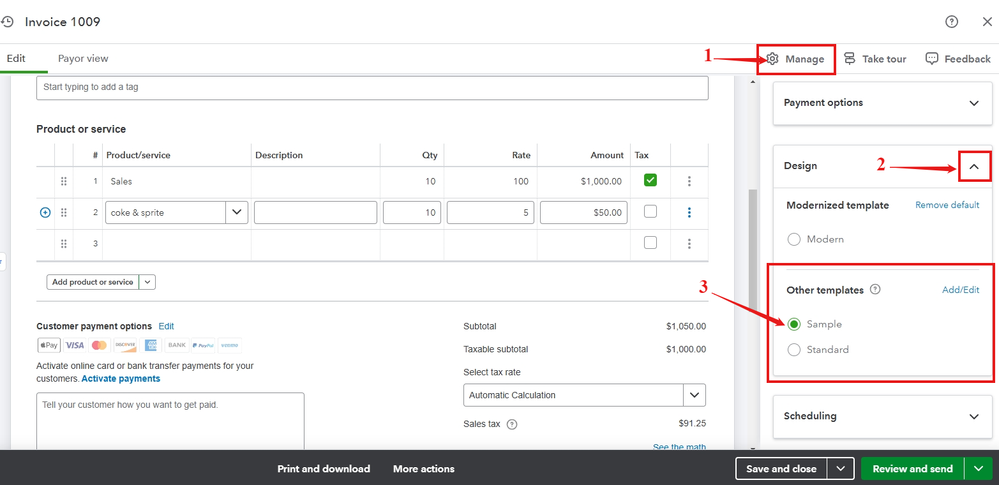Switch to the Edit tab

16,59
